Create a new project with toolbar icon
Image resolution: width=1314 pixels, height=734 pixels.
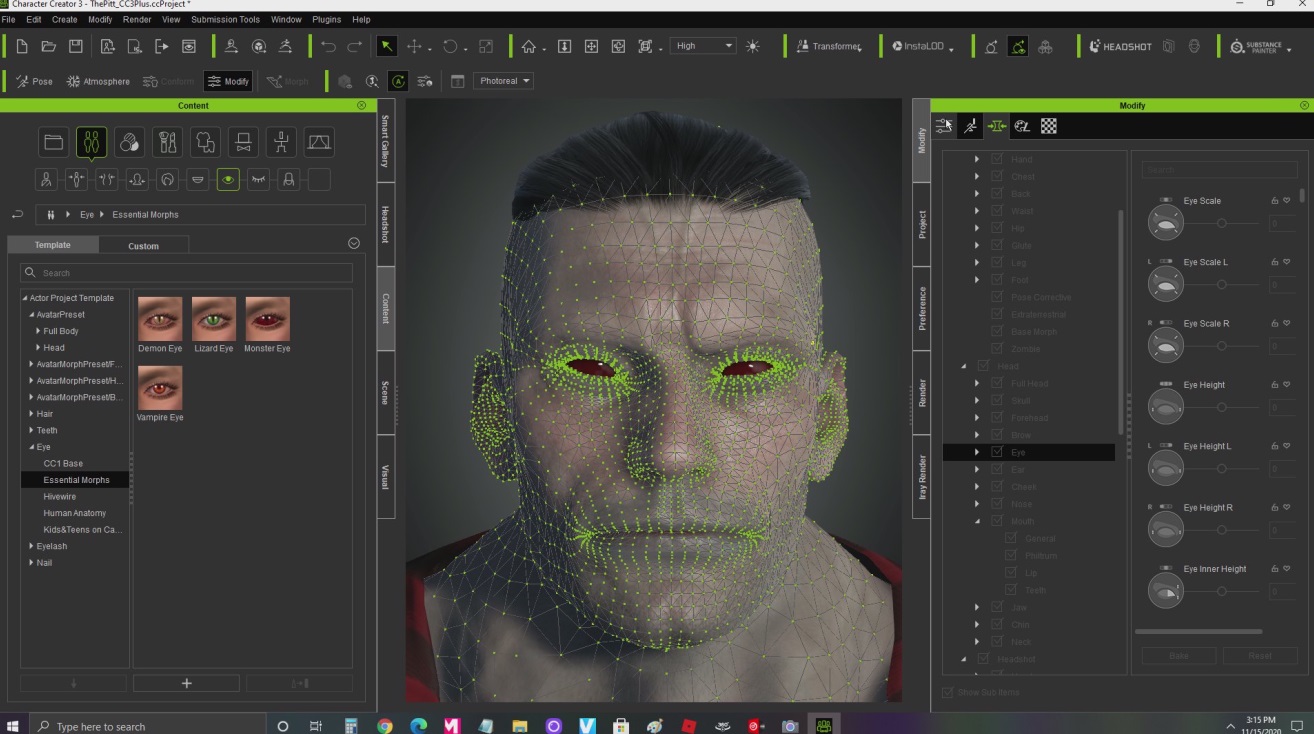pyautogui.click(x=22, y=46)
